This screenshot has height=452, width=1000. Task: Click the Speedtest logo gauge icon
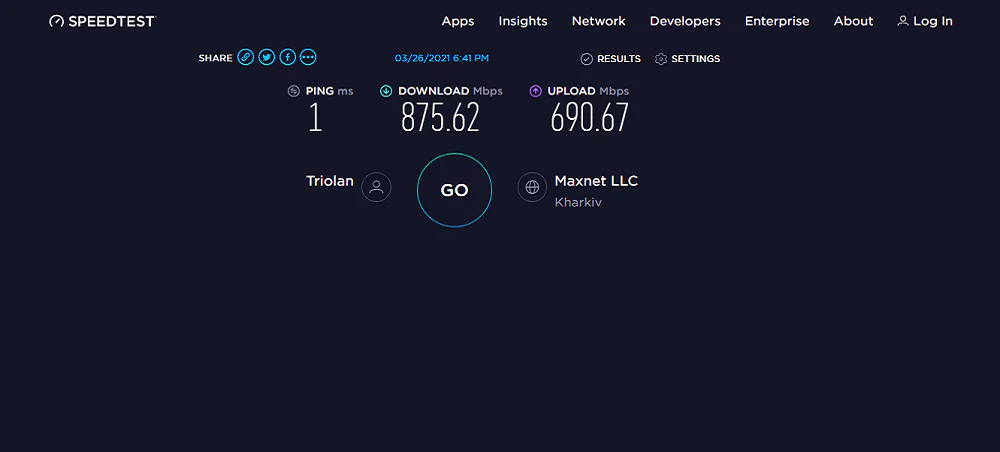pyautogui.click(x=57, y=21)
